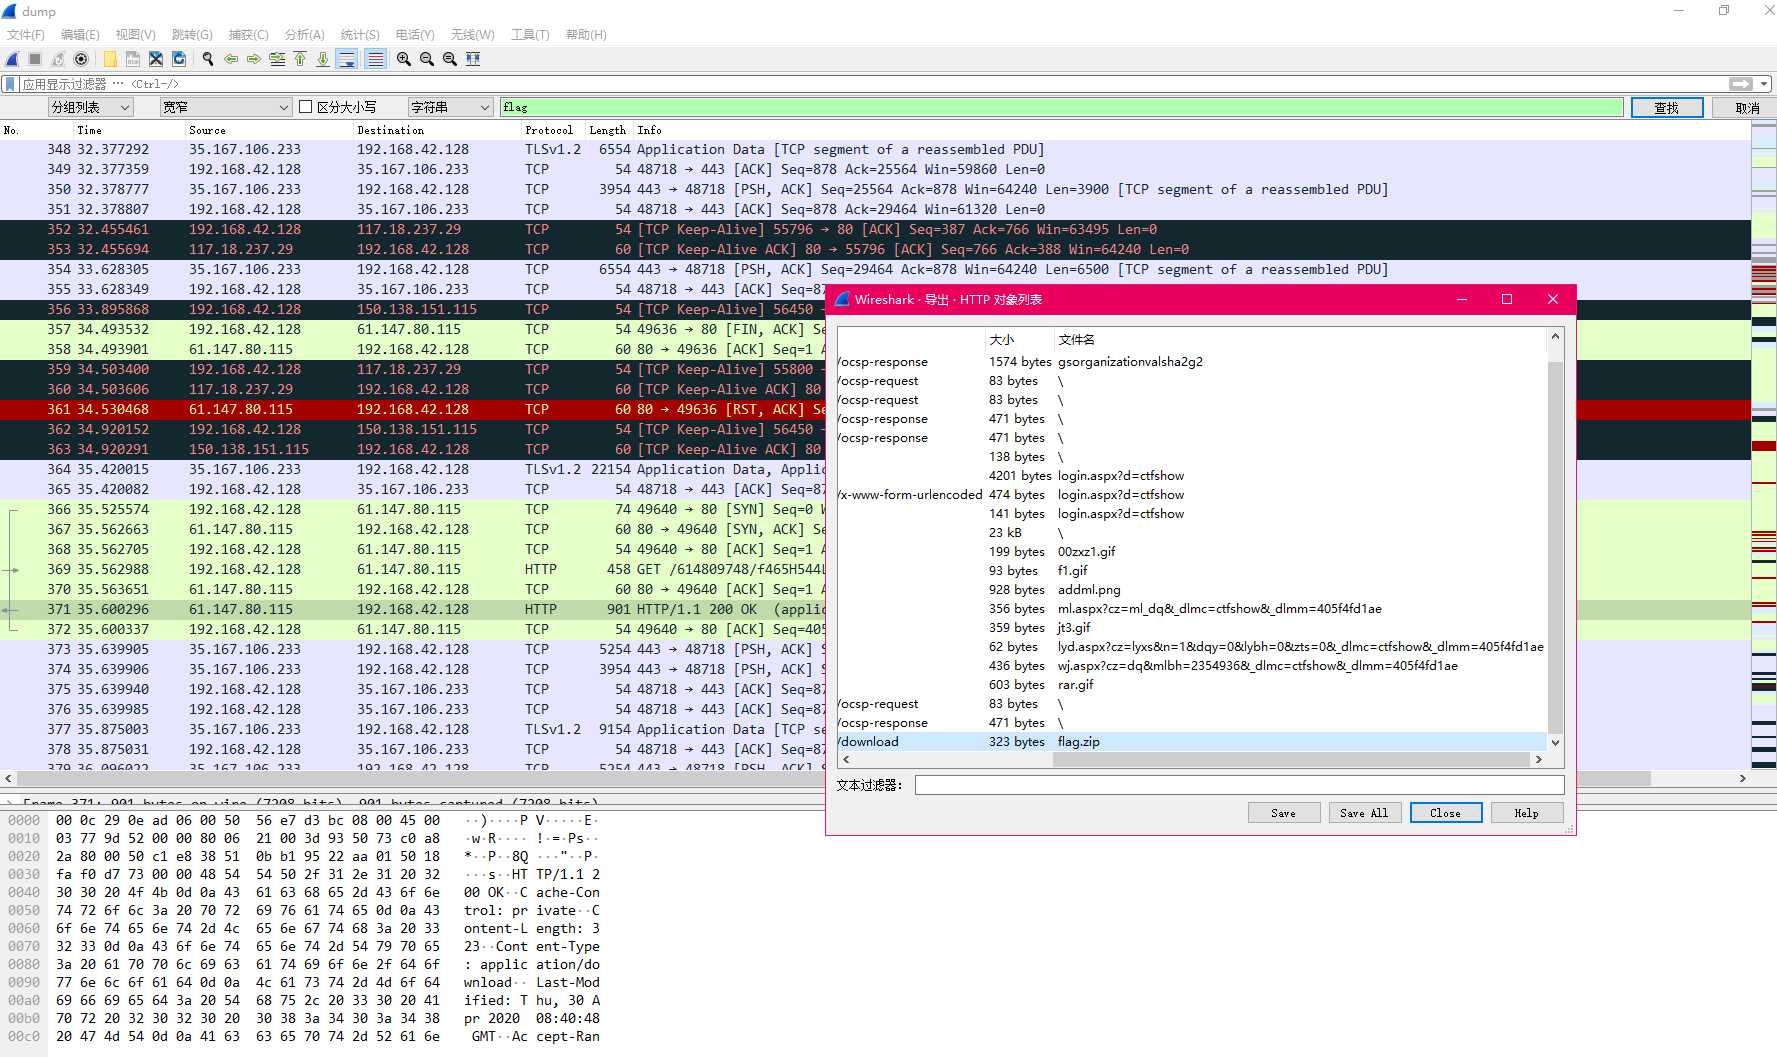Image resolution: width=1777 pixels, height=1057 pixels.
Task: Reset packet text to normal size
Action: pos(450,59)
